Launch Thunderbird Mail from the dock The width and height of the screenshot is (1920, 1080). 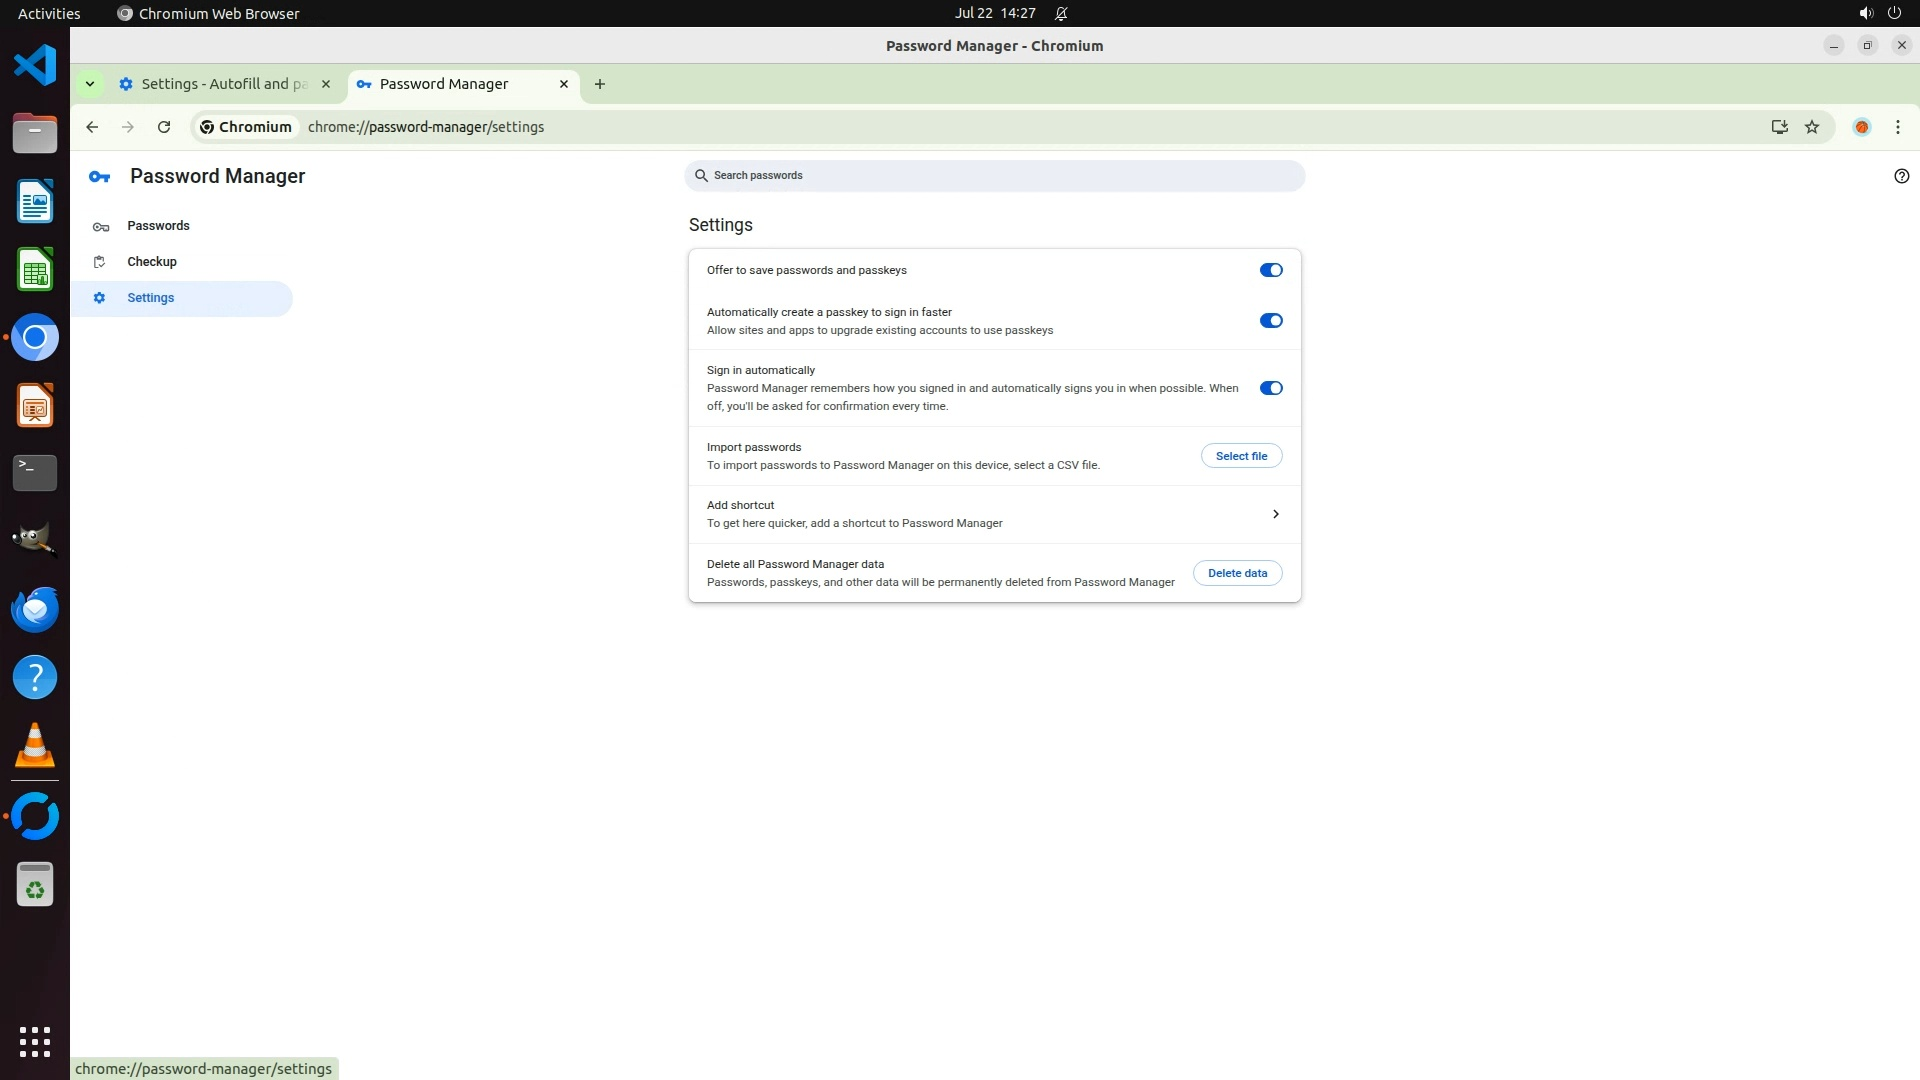click(x=35, y=610)
